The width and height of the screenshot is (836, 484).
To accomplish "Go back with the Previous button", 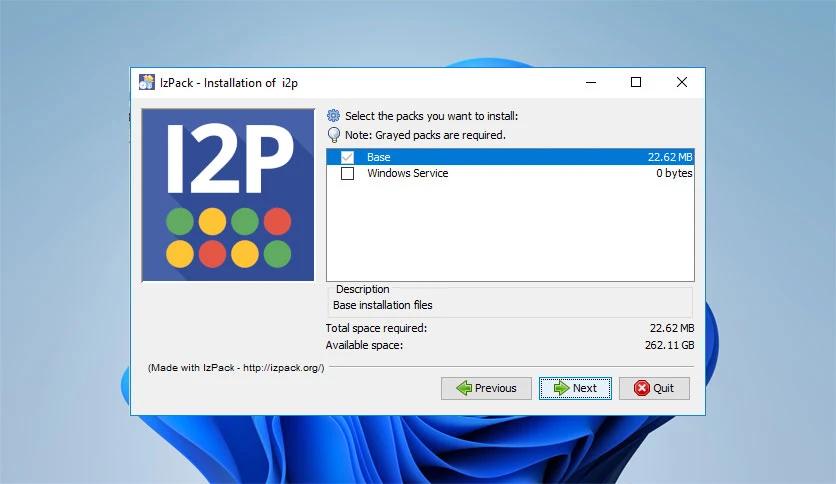I will pos(486,388).
